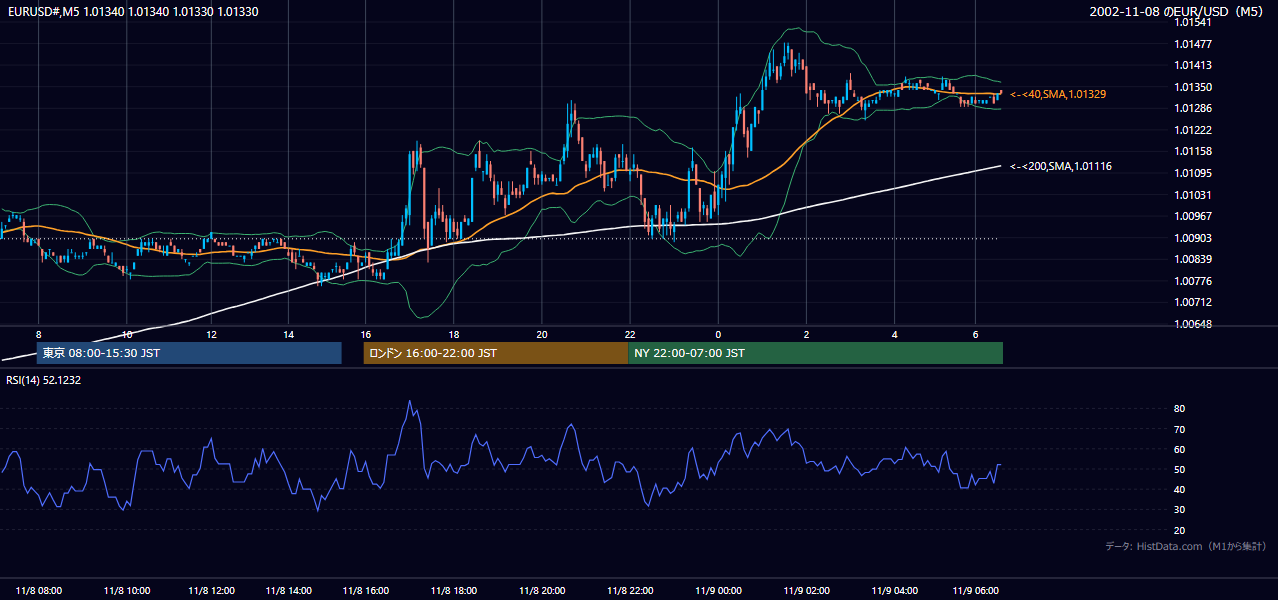Click hour tick 20 under price chart
1278x600 pixels.
(x=541, y=334)
